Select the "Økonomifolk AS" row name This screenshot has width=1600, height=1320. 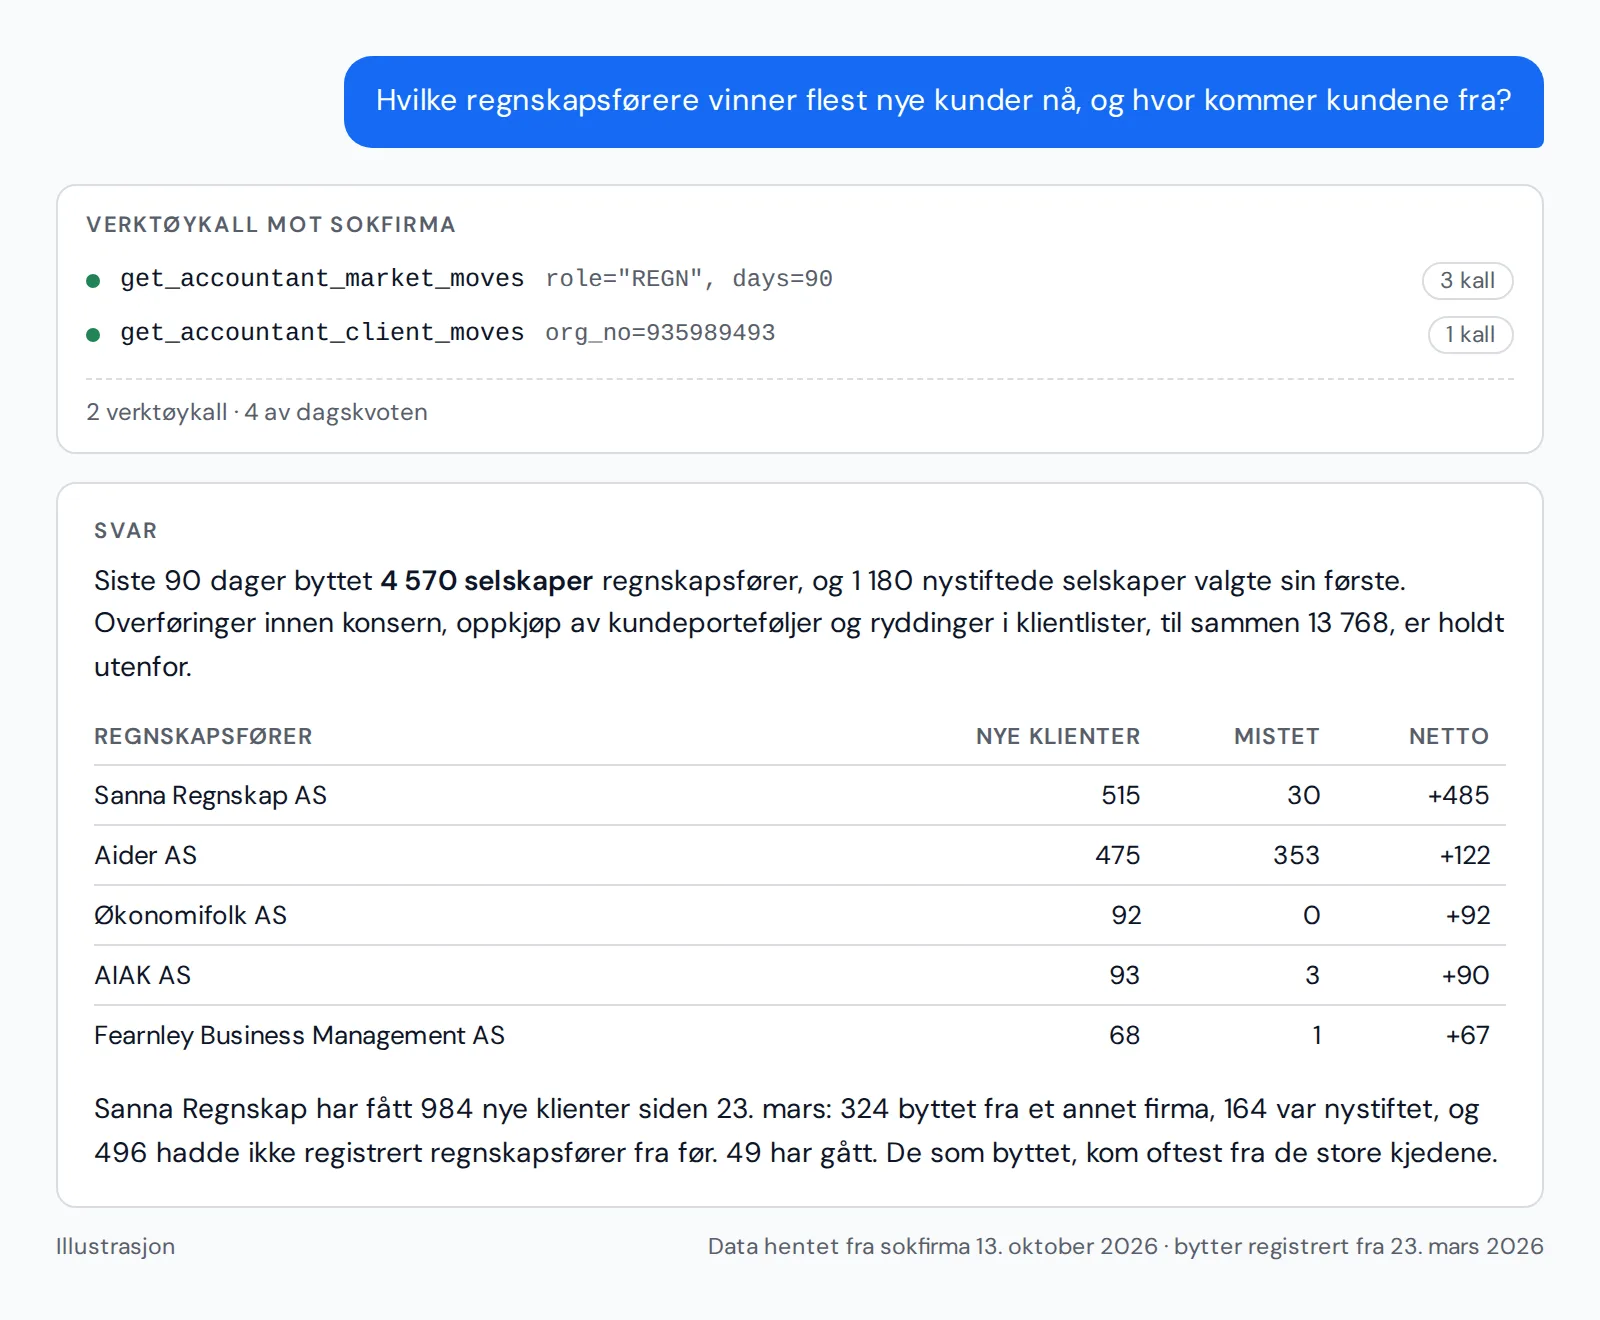click(190, 916)
